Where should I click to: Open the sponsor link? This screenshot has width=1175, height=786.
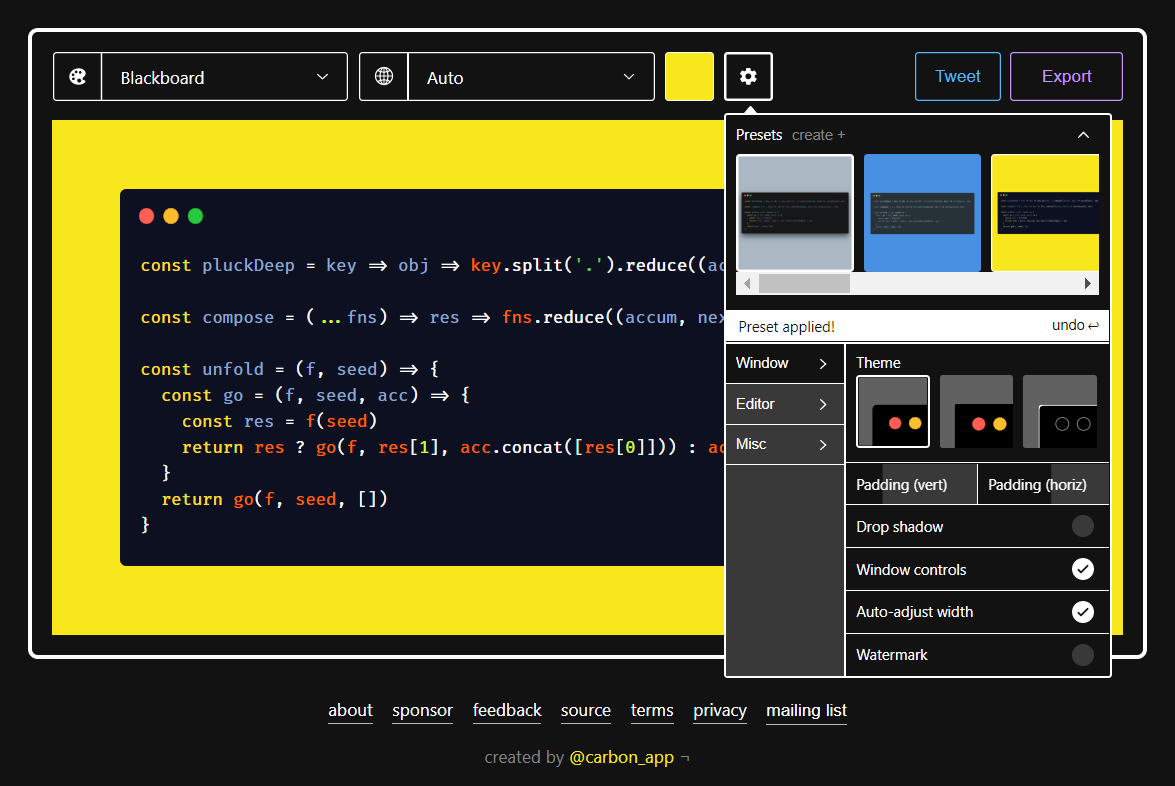pos(423,710)
